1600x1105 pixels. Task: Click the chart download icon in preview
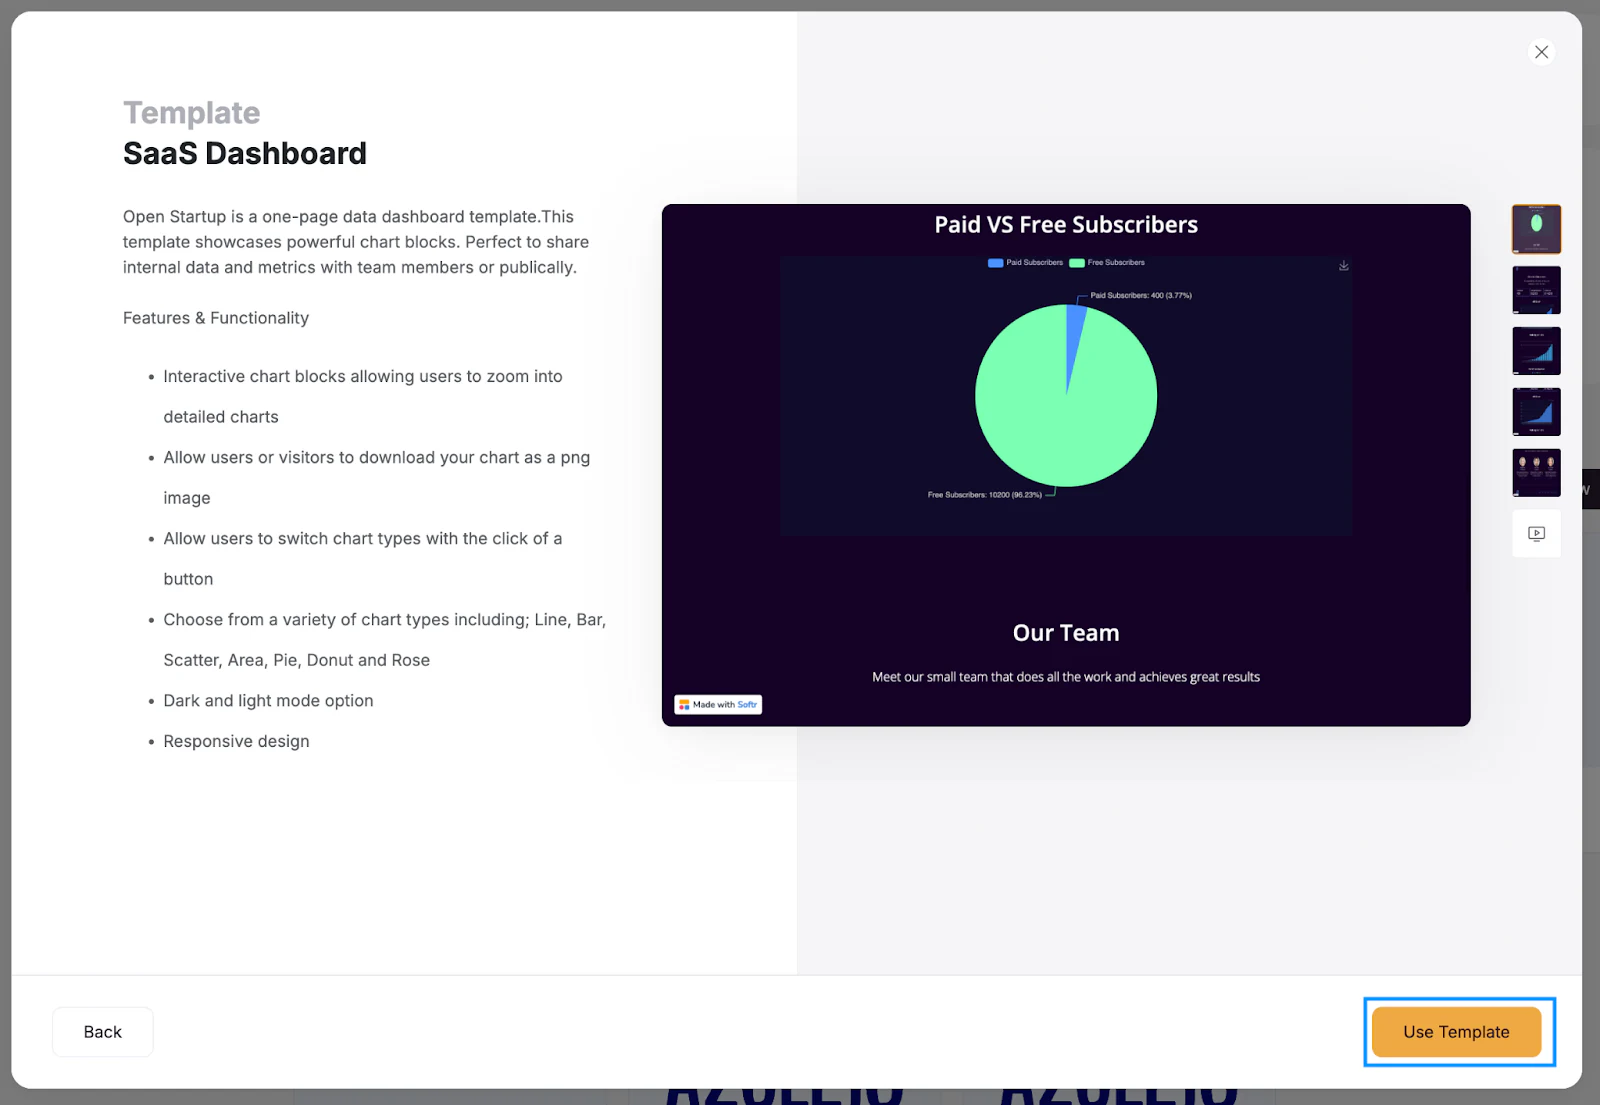point(1344,266)
